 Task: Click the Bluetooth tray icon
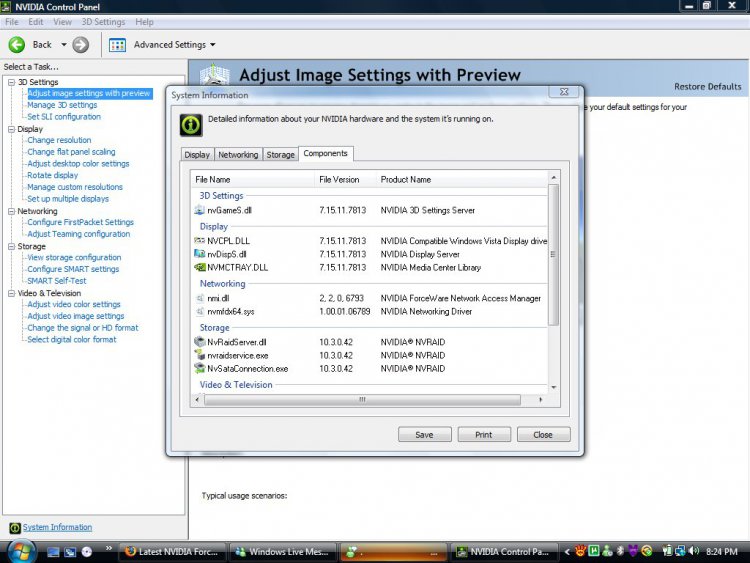click(620, 551)
